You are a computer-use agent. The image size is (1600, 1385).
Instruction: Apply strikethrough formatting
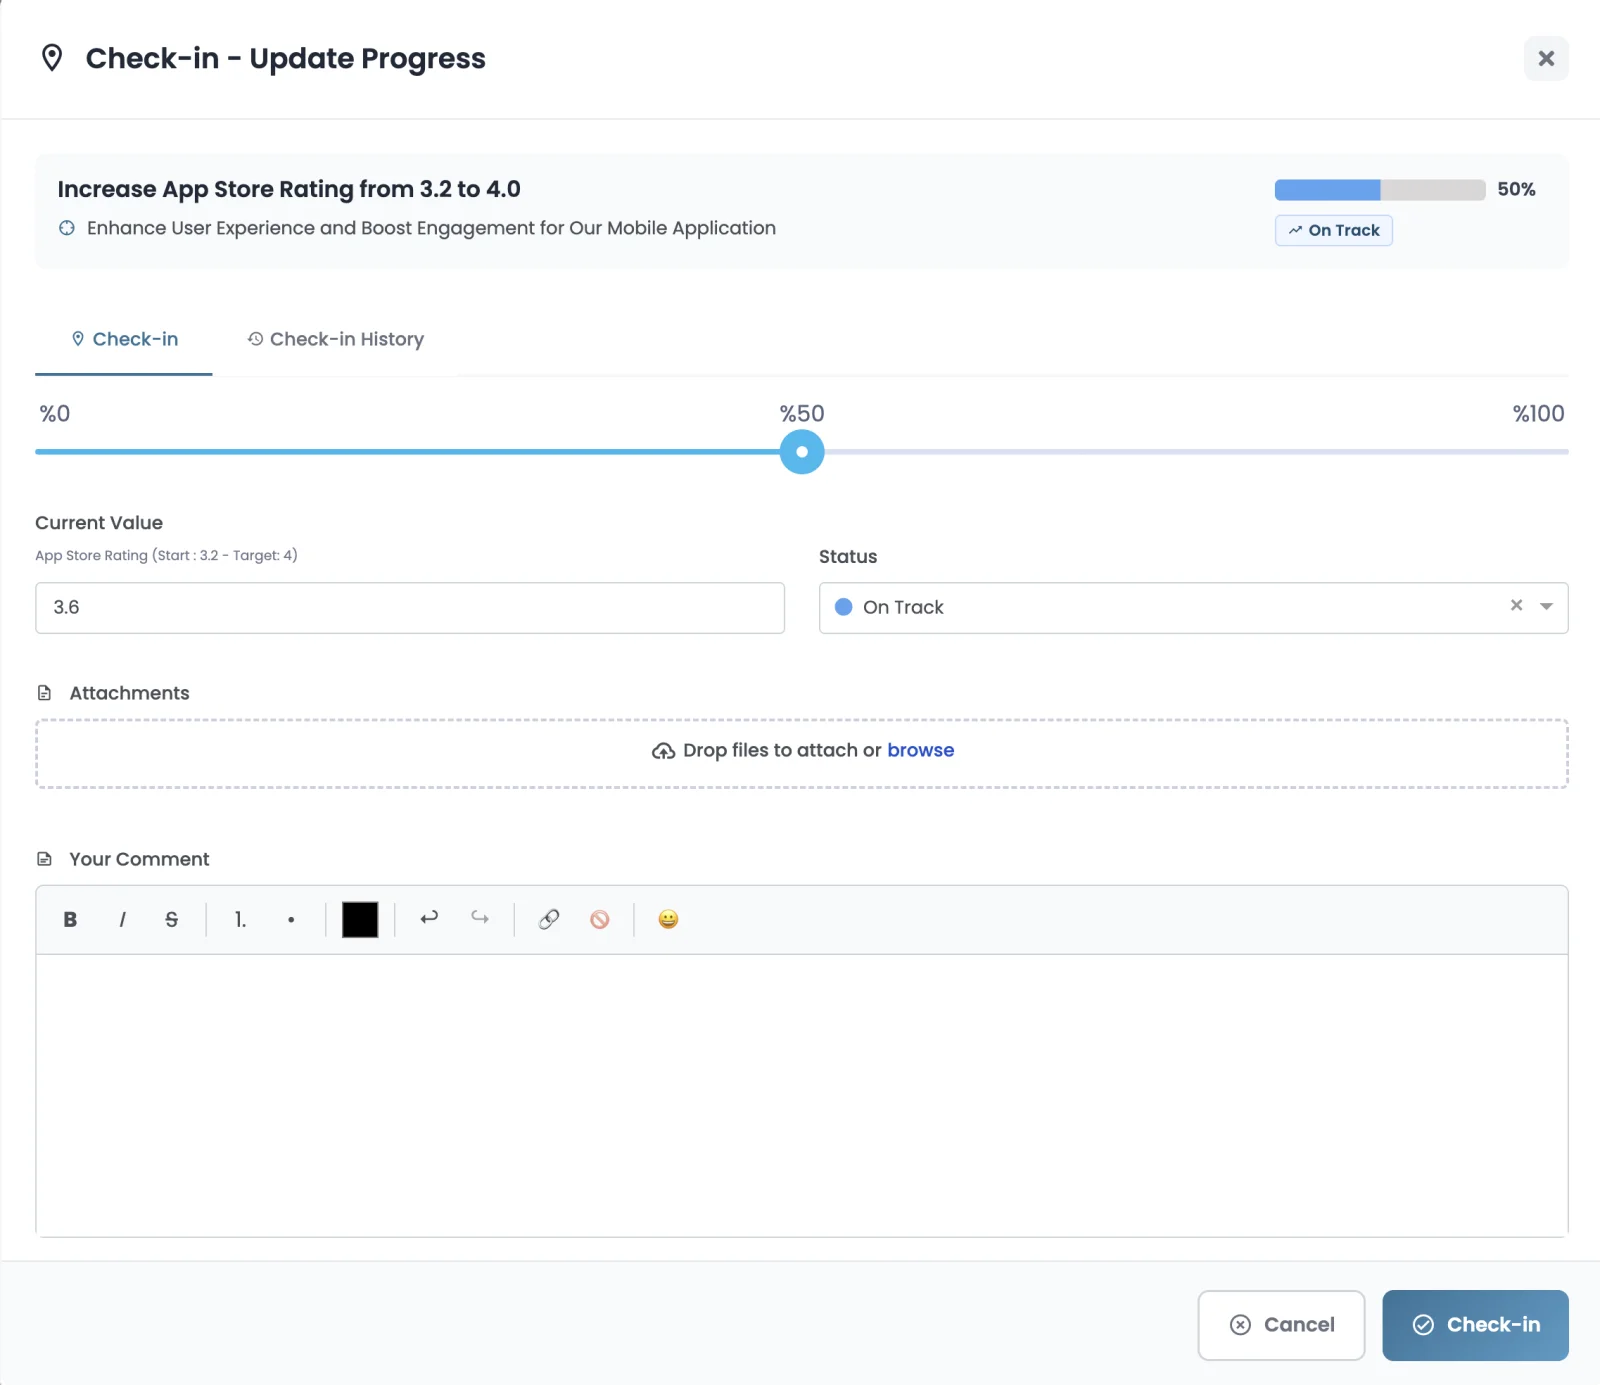click(x=171, y=919)
